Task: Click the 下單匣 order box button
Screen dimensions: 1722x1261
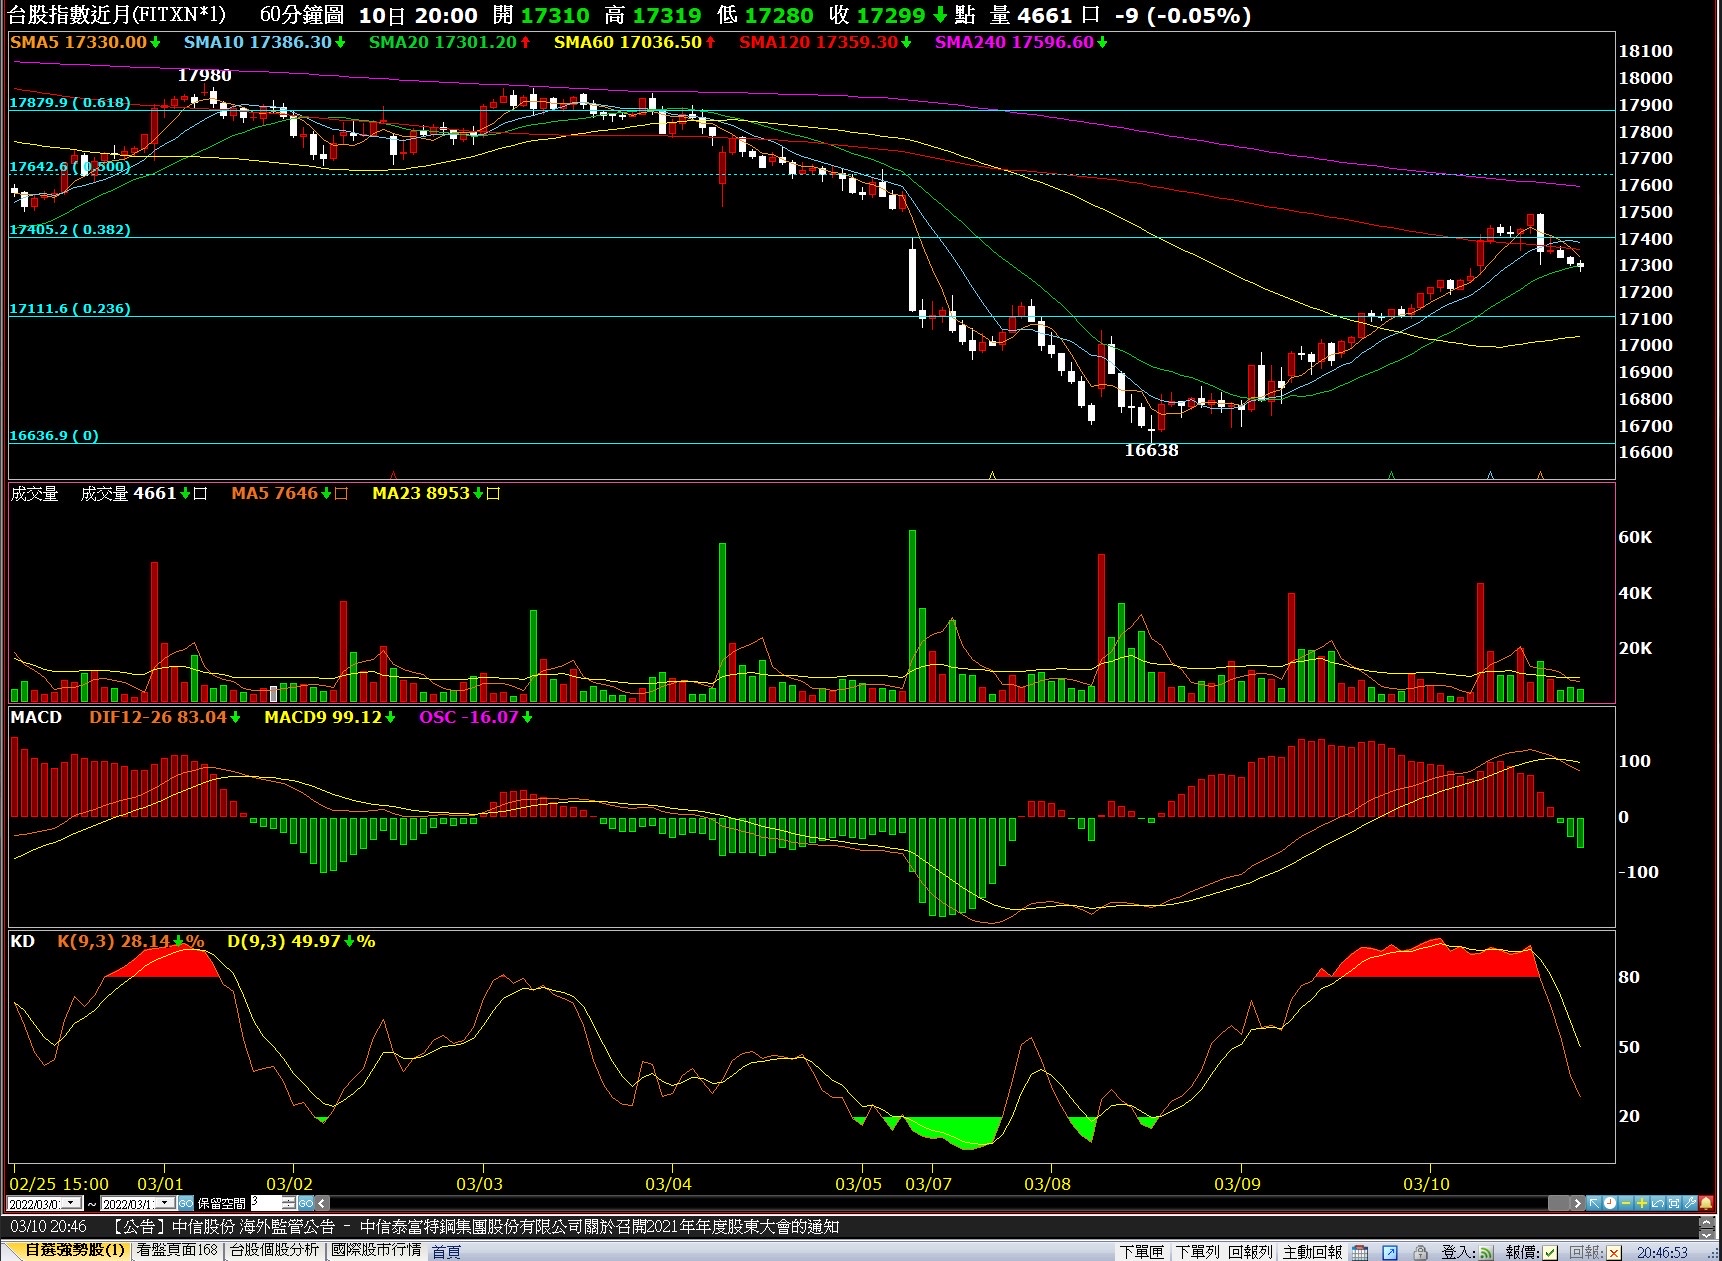Action: [1141, 1252]
